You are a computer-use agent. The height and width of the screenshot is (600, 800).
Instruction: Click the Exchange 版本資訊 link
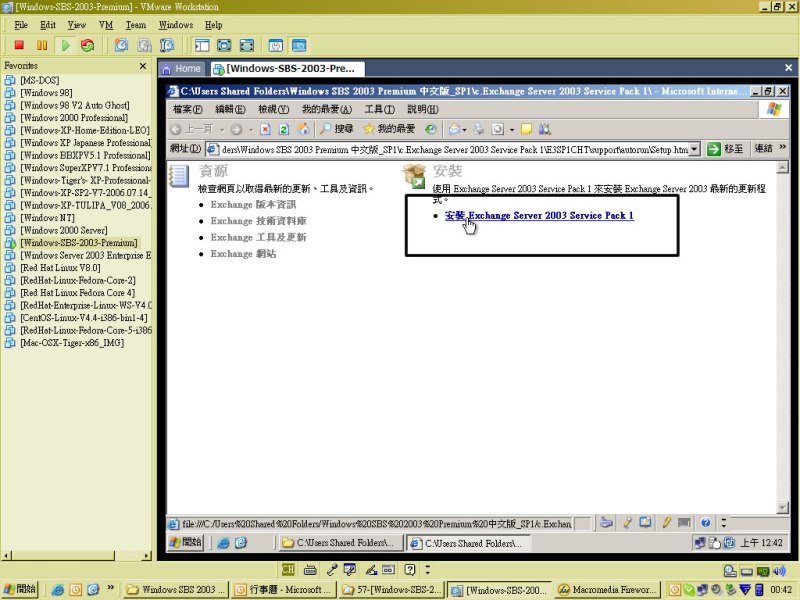click(x=253, y=205)
